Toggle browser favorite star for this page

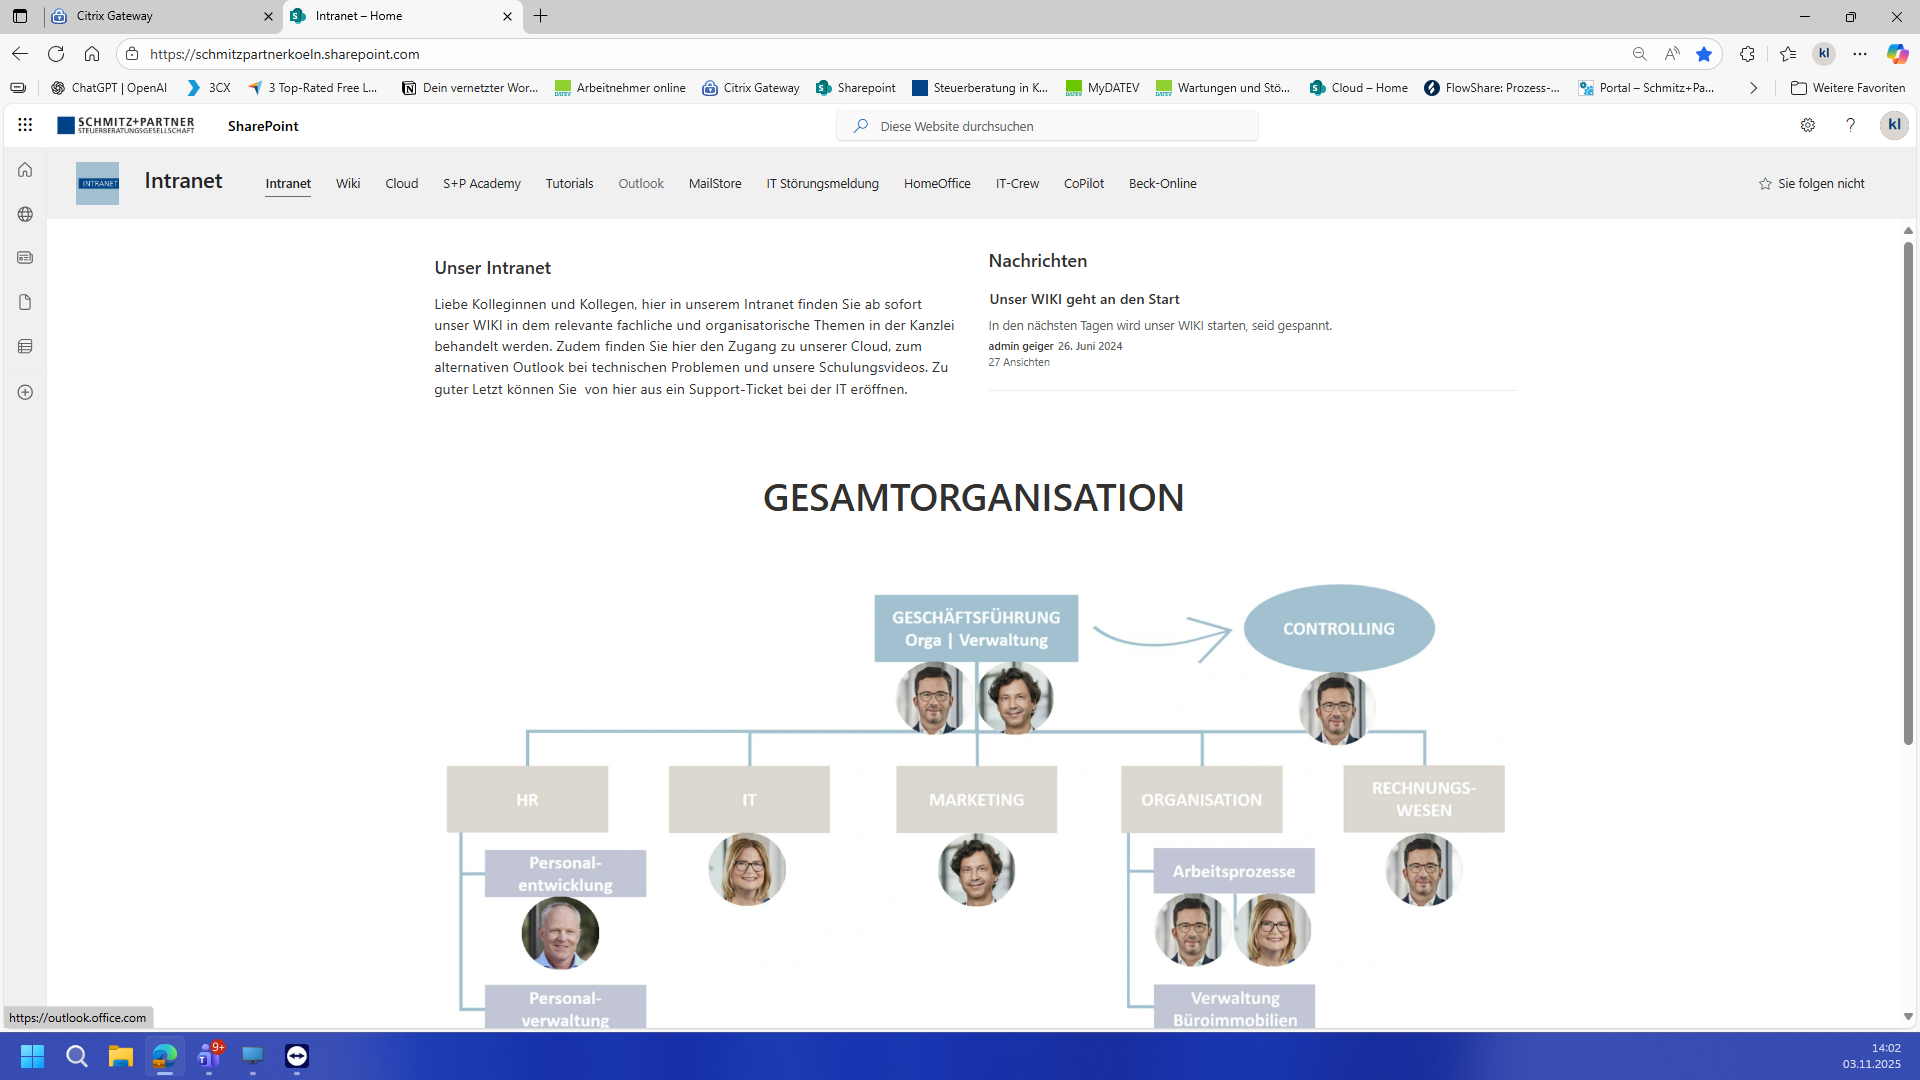1704,54
